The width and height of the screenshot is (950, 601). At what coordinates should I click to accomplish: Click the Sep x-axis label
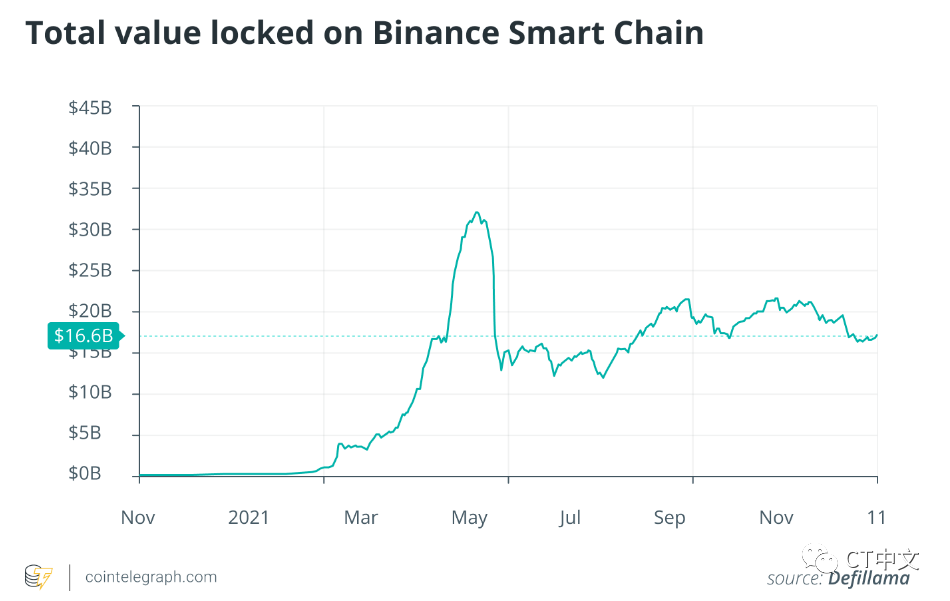(669, 519)
